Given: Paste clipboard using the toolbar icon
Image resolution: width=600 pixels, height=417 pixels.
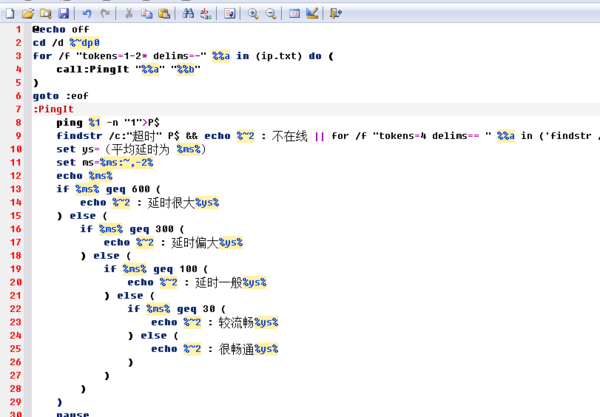Looking at the screenshot, I should [164, 14].
